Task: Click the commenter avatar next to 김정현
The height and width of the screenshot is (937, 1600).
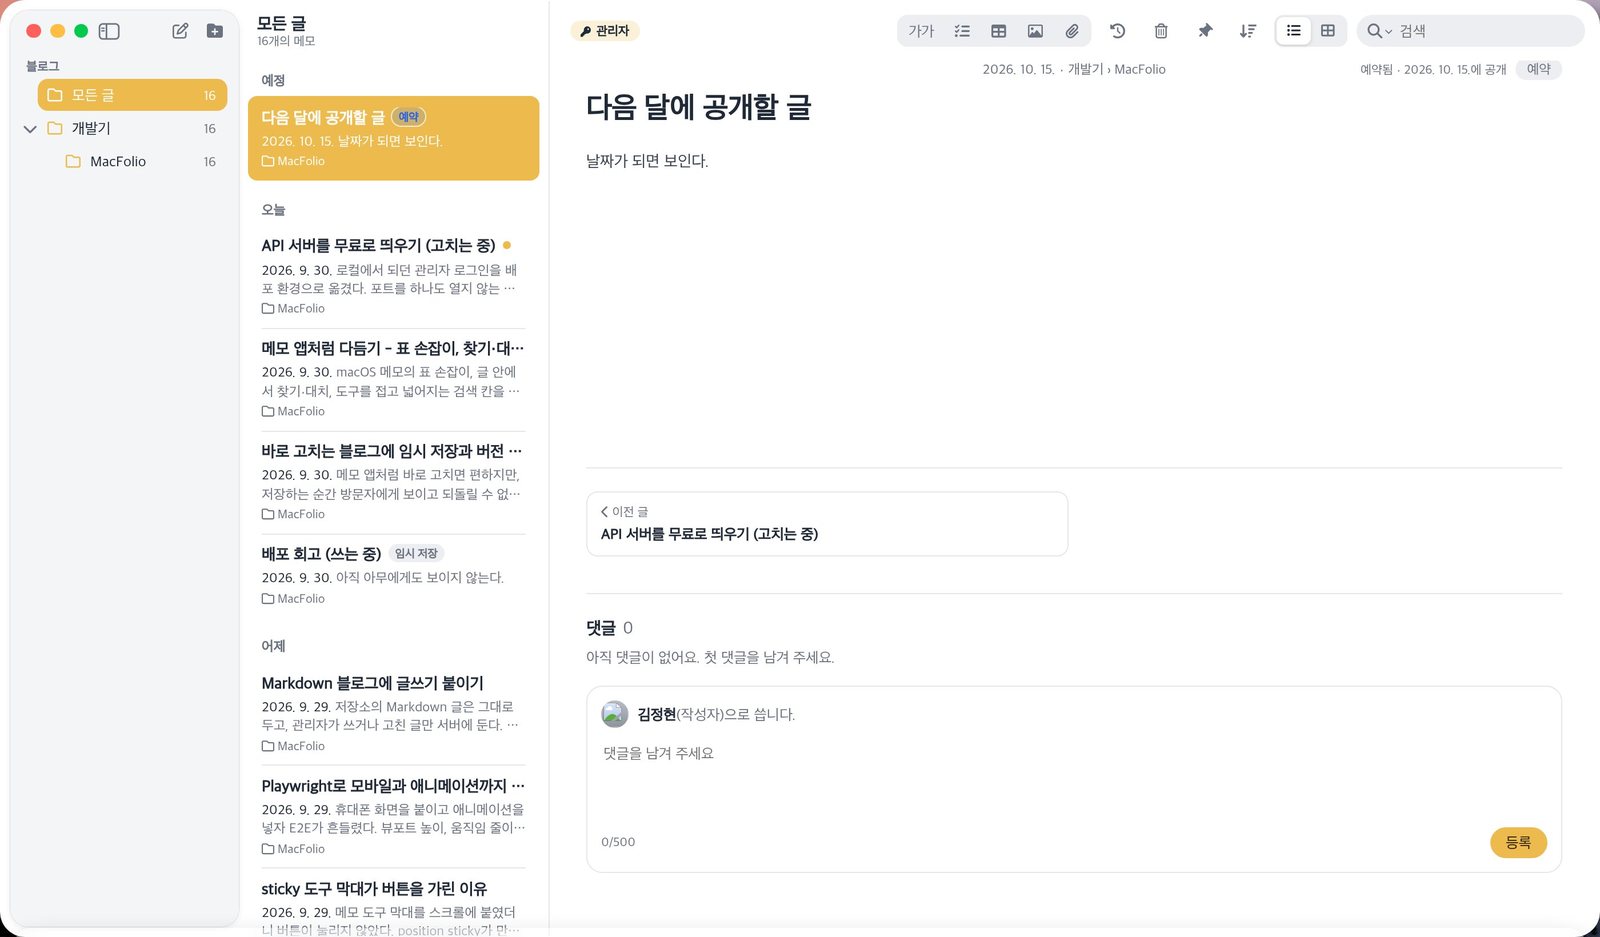Action: point(615,714)
